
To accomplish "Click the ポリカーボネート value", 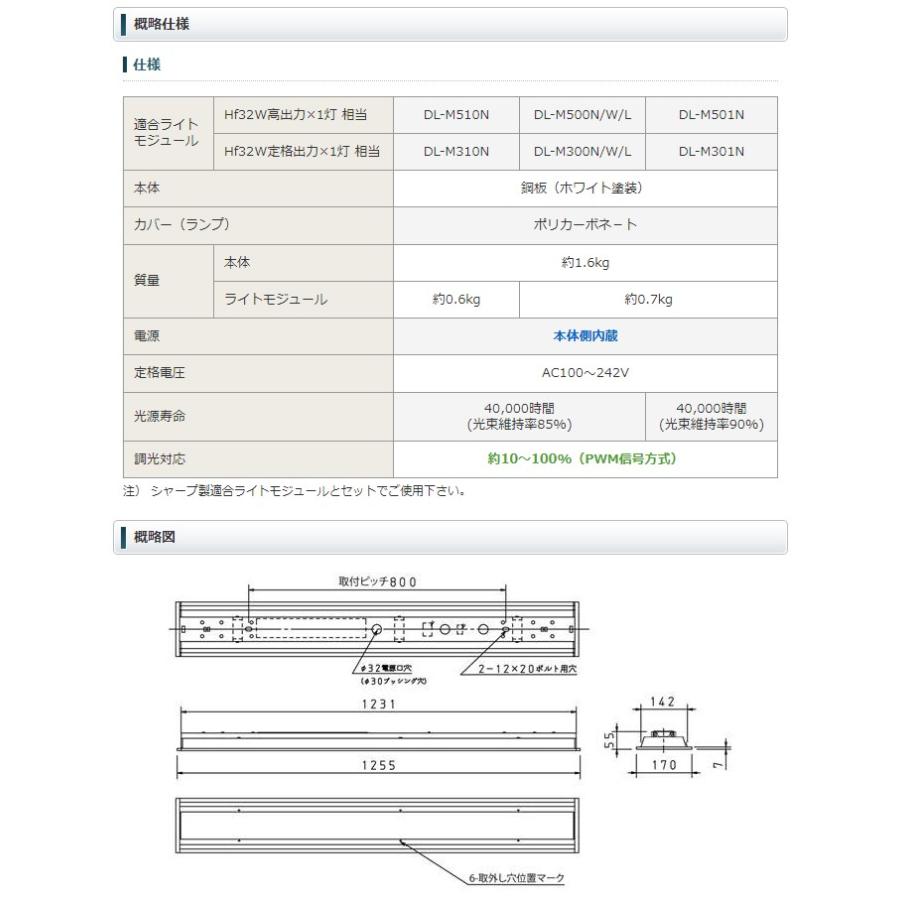I will click(x=585, y=225).
